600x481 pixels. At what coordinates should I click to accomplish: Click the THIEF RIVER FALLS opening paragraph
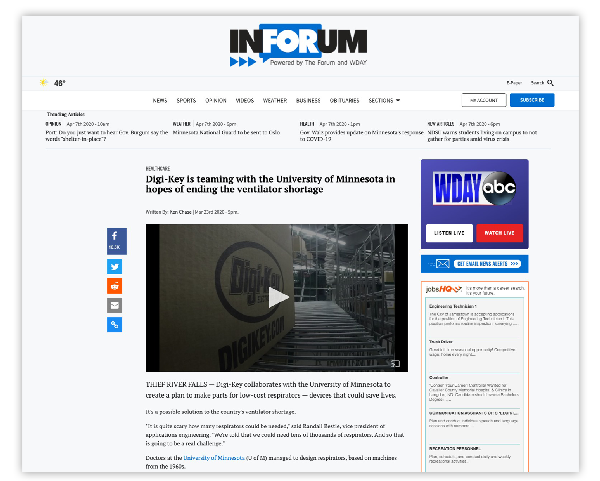pos(271,390)
